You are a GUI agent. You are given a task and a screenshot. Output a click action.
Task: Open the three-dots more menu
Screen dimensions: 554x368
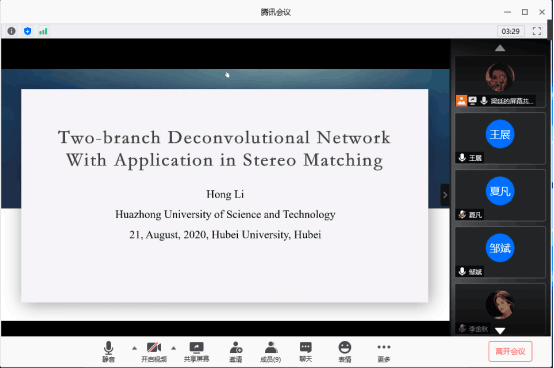(x=384, y=352)
